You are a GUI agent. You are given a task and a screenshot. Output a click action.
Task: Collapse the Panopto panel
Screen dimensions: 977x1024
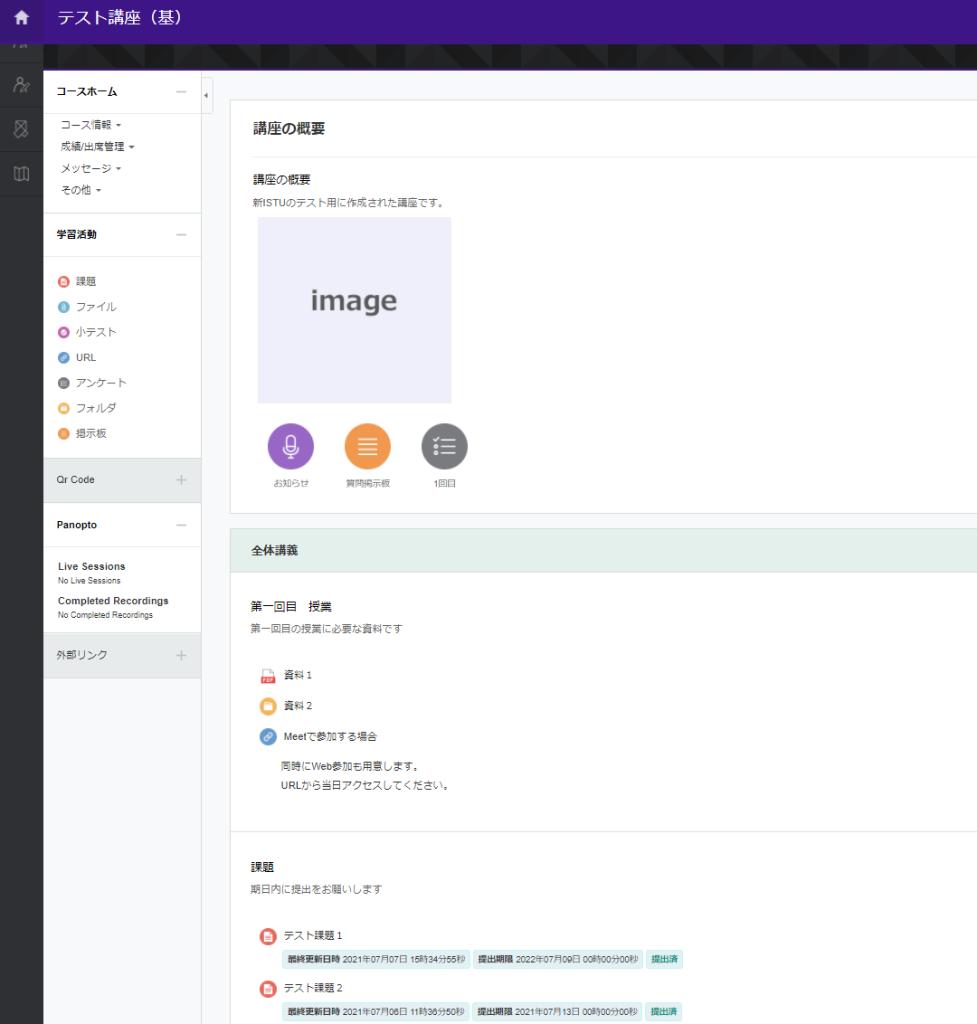[x=181, y=525]
